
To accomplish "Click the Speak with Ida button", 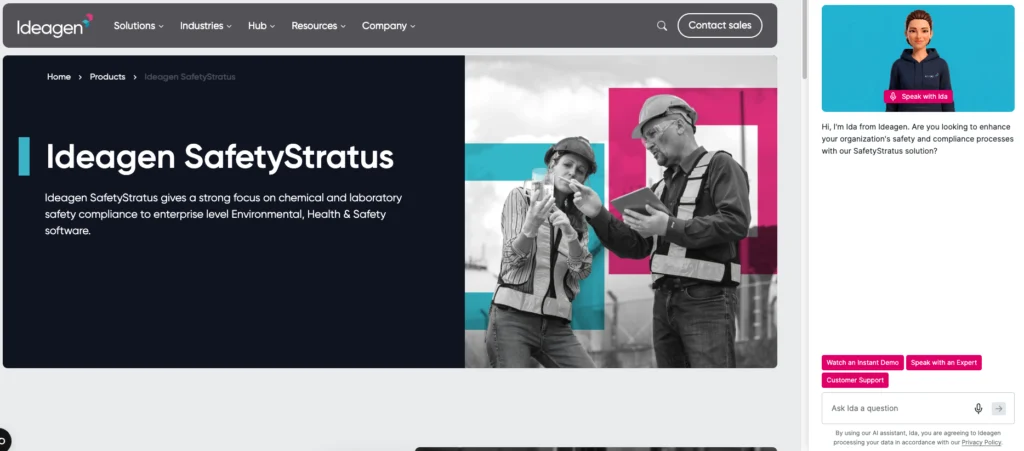I will [918, 97].
